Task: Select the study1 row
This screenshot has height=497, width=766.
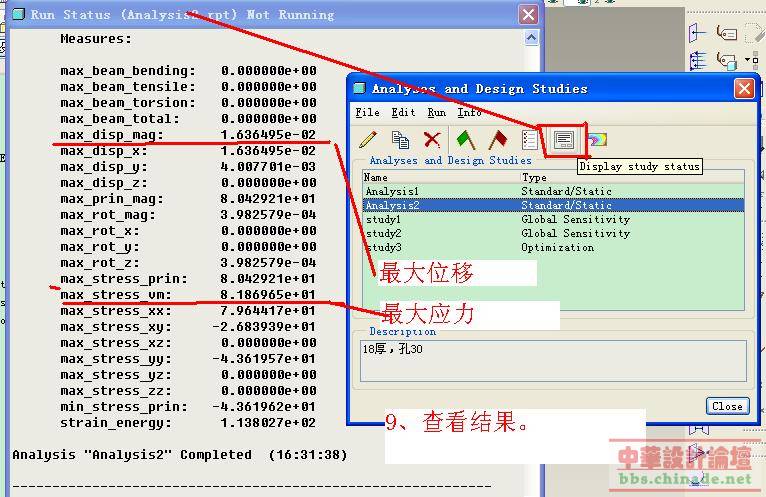Action: click(x=553, y=219)
